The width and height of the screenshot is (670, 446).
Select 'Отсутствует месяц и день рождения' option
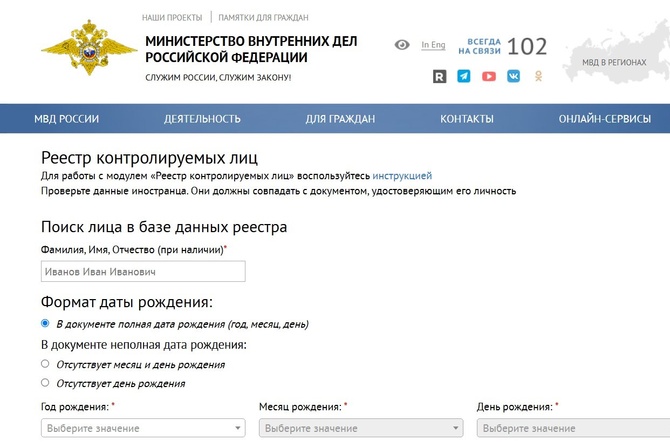(x=45, y=364)
